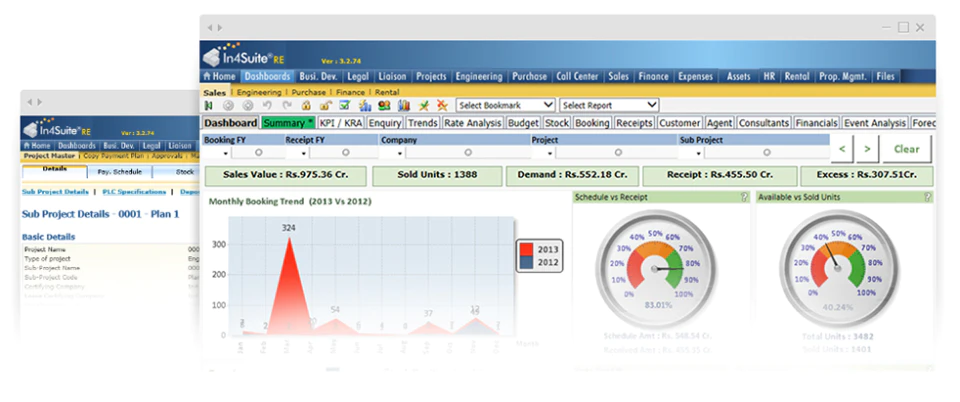Click the red 2013 legend swatch
Image resolution: width=960 pixels, height=402 pixels.
point(527,249)
